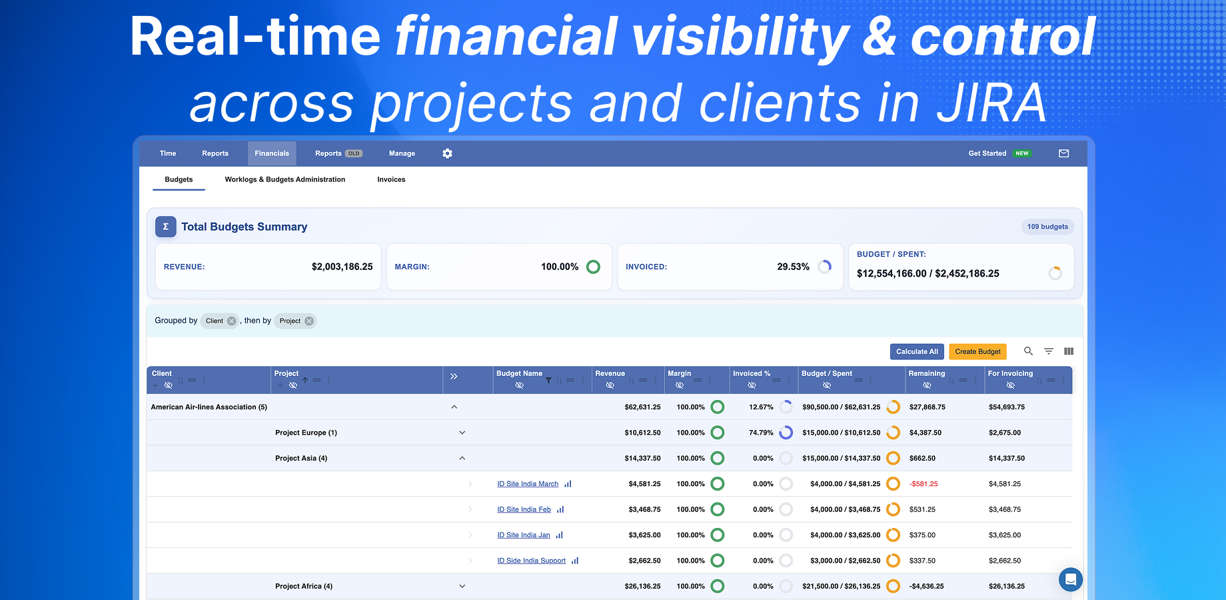
Task: Hide the Remaining column
Action: (x=927, y=385)
